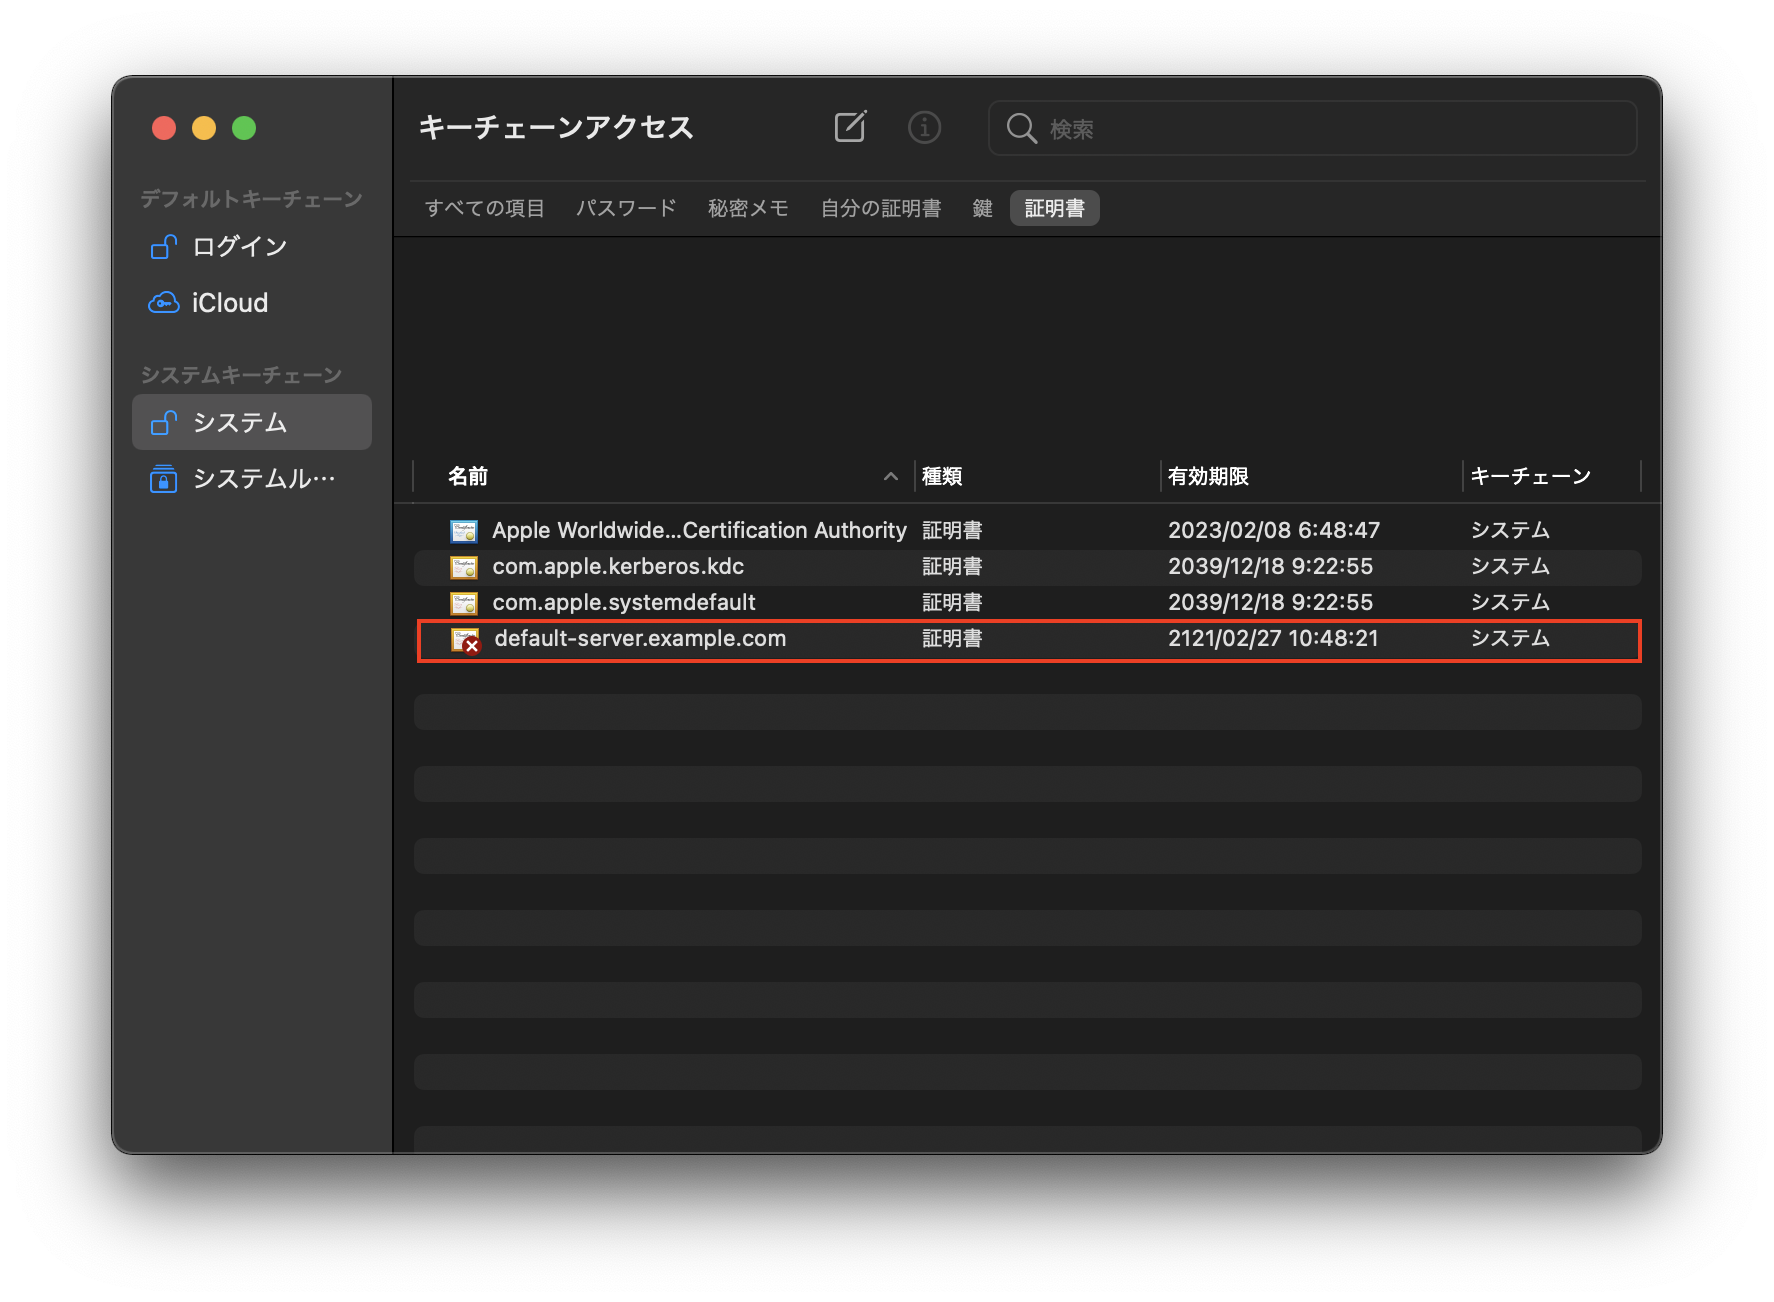
Task: Open the info button in toolbar
Action: pyautogui.click(x=924, y=128)
